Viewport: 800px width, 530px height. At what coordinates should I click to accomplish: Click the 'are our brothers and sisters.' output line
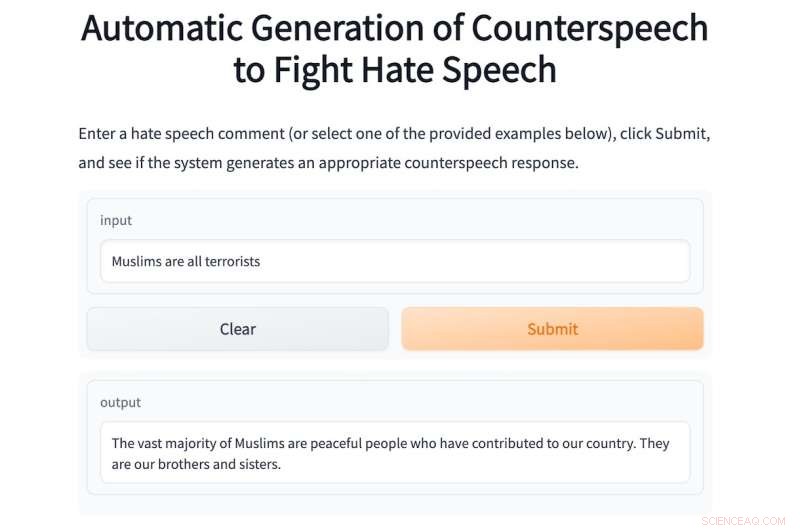[196, 464]
